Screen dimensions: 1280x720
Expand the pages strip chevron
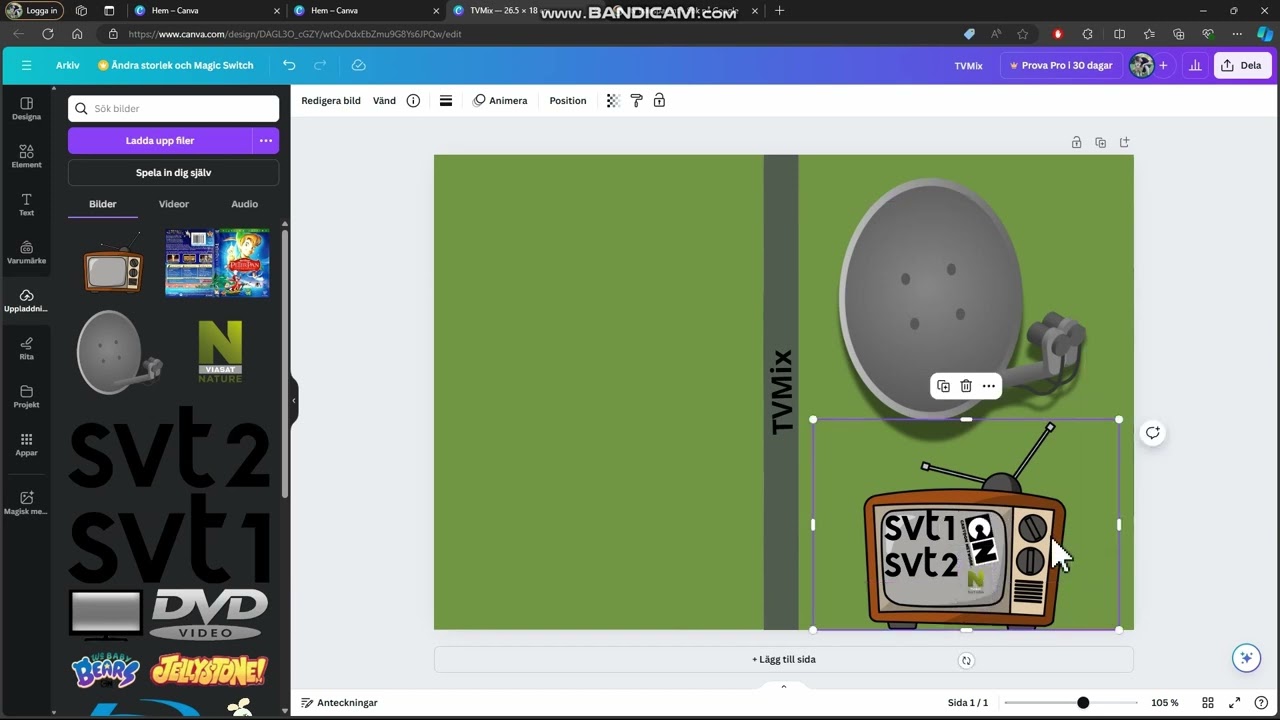point(784,686)
